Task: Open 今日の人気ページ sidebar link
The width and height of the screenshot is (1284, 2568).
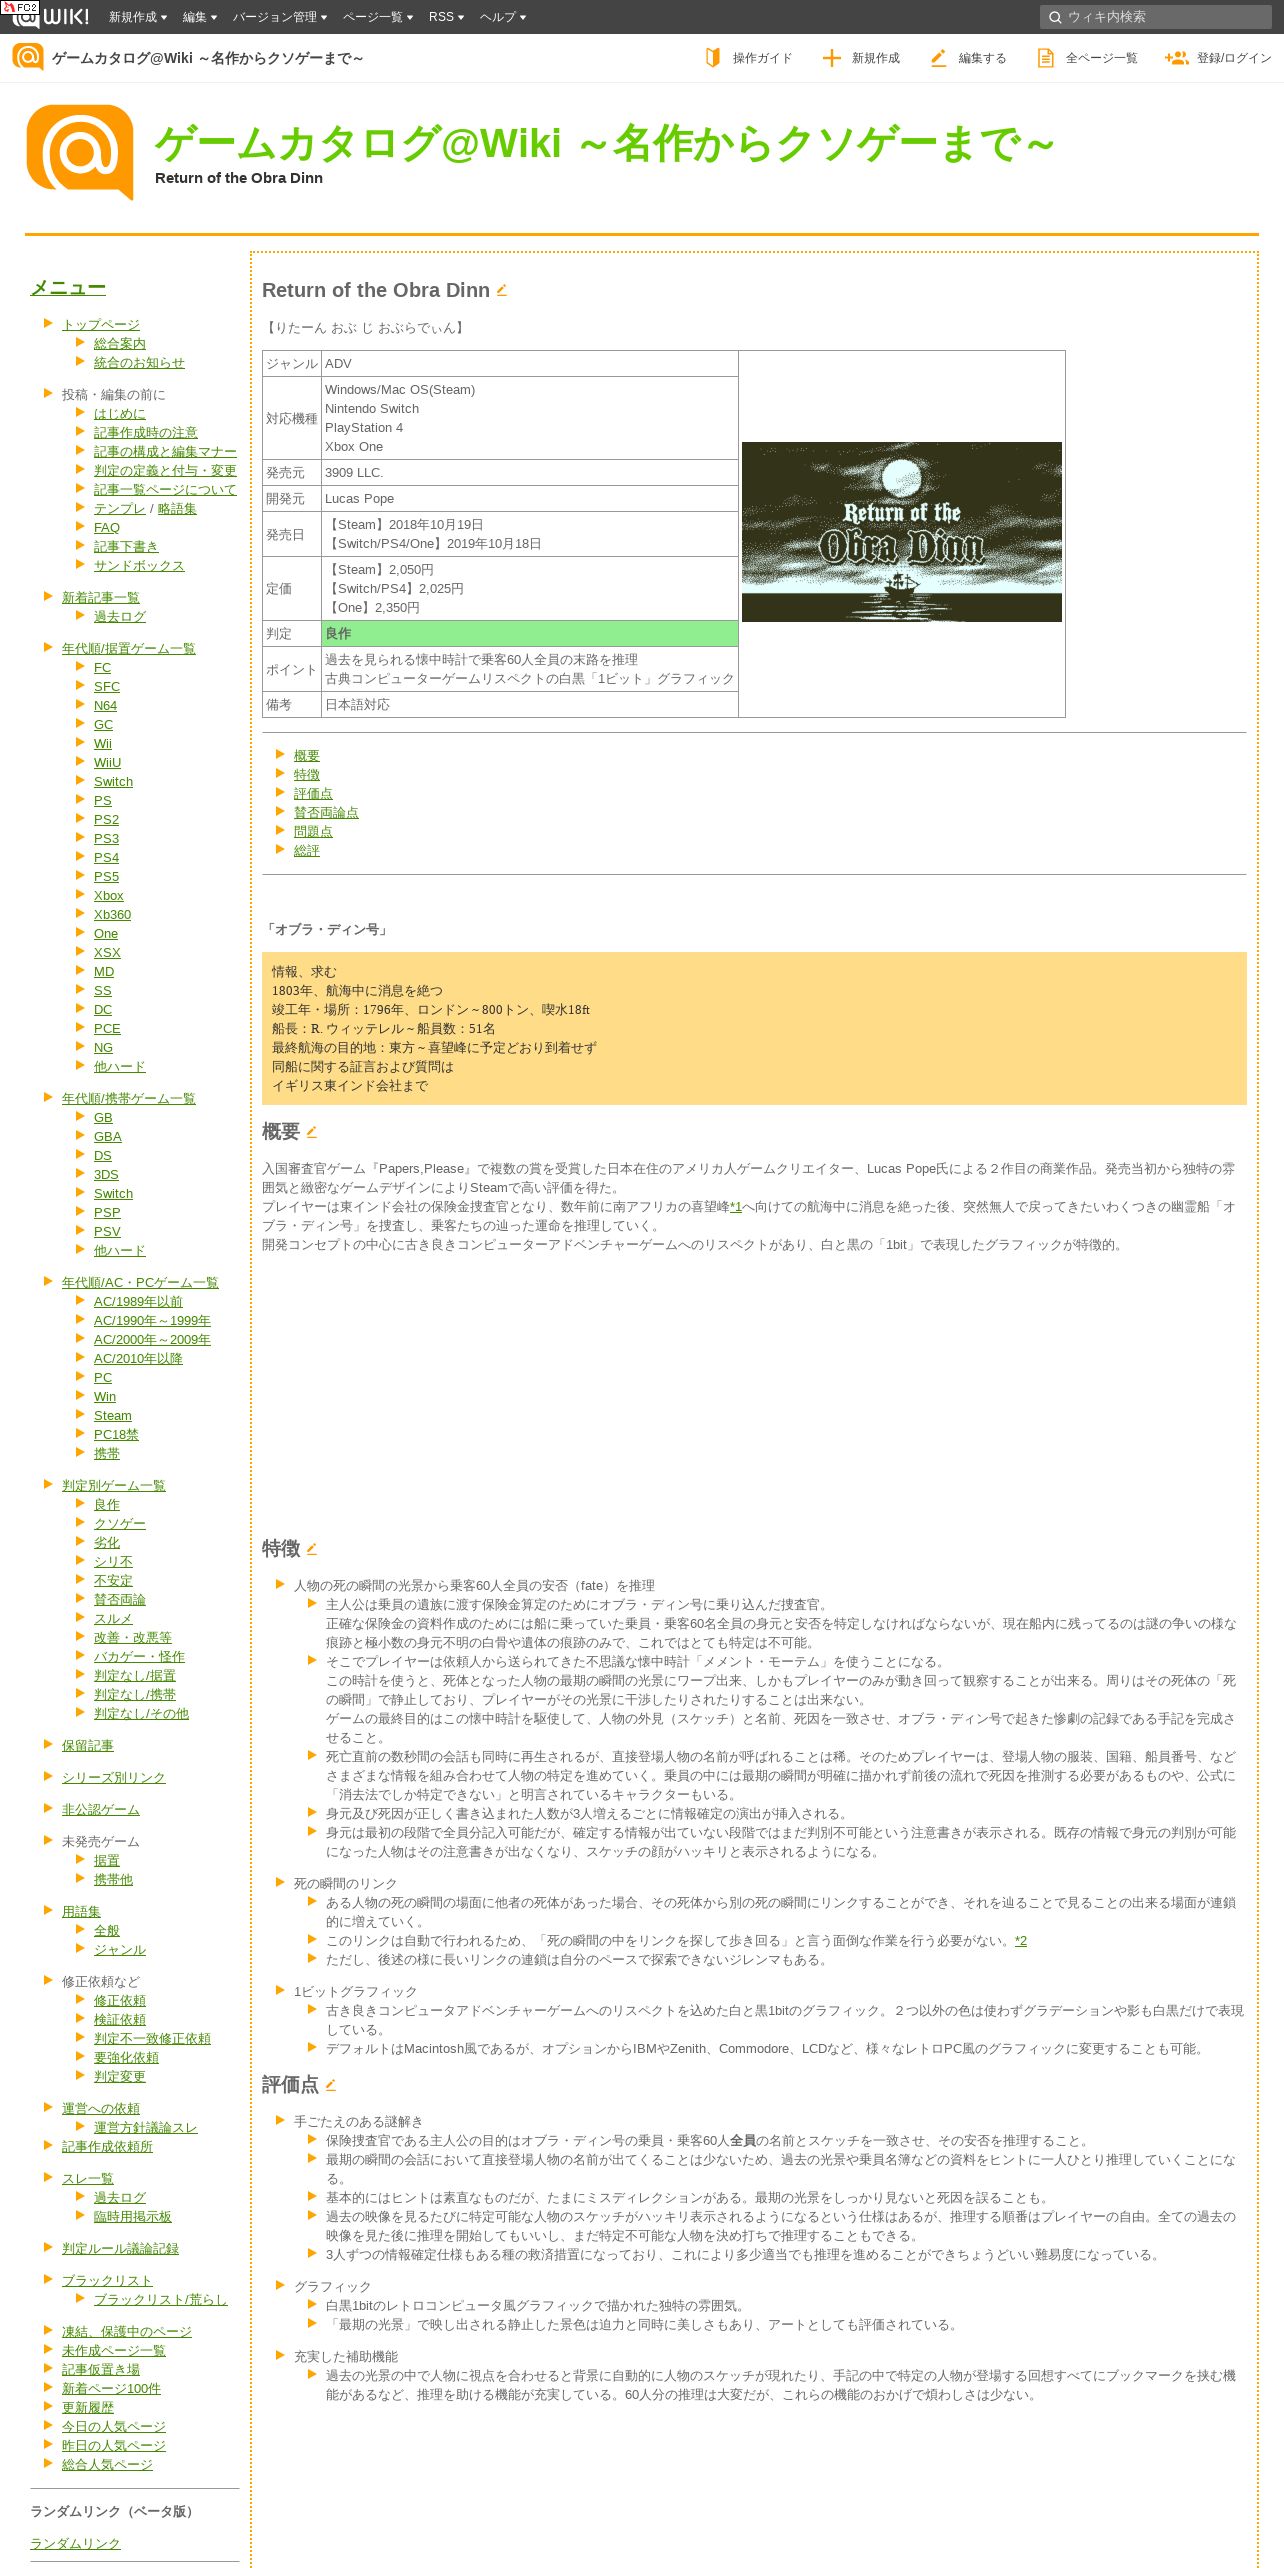Action: pos(114,2427)
